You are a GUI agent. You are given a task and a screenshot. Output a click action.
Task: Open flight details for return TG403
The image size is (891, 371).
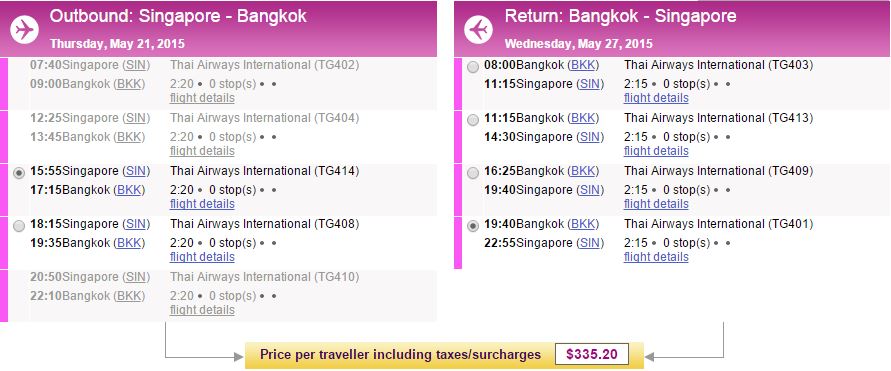pyautogui.click(x=656, y=98)
